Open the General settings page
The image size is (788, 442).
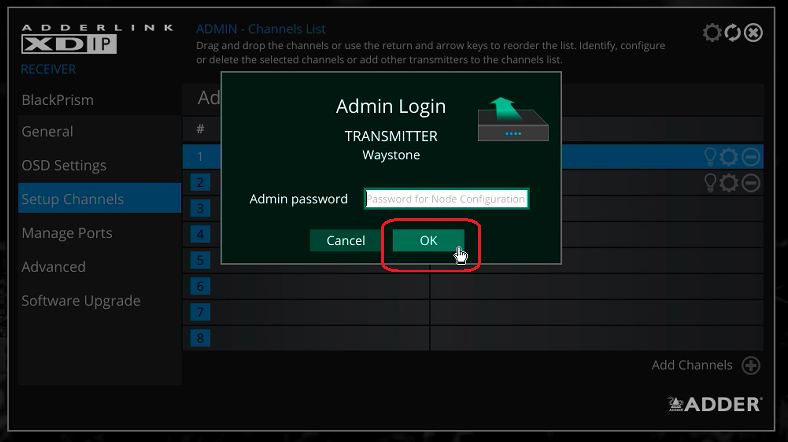[x=48, y=131]
